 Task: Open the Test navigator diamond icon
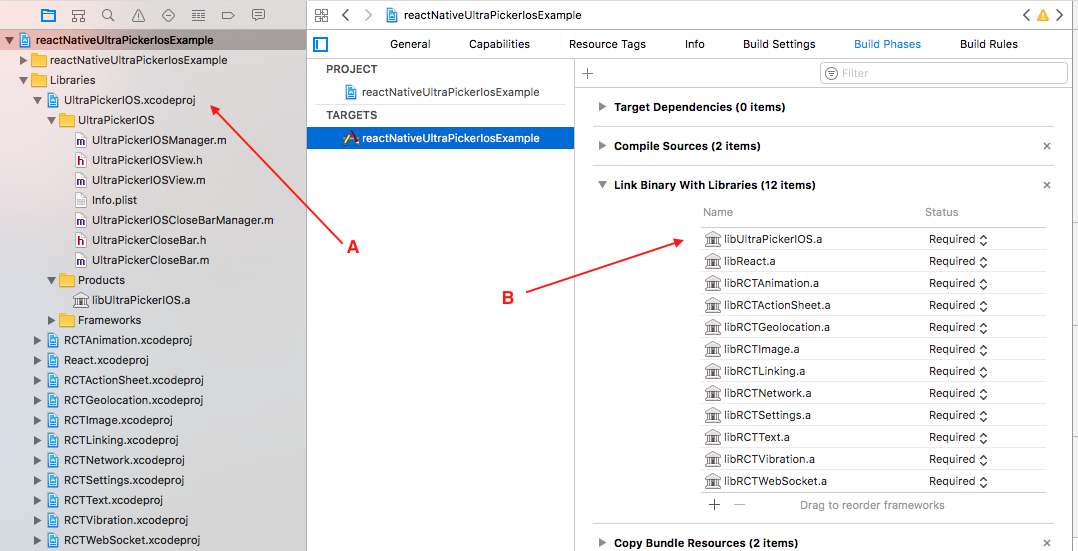coord(168,14)
